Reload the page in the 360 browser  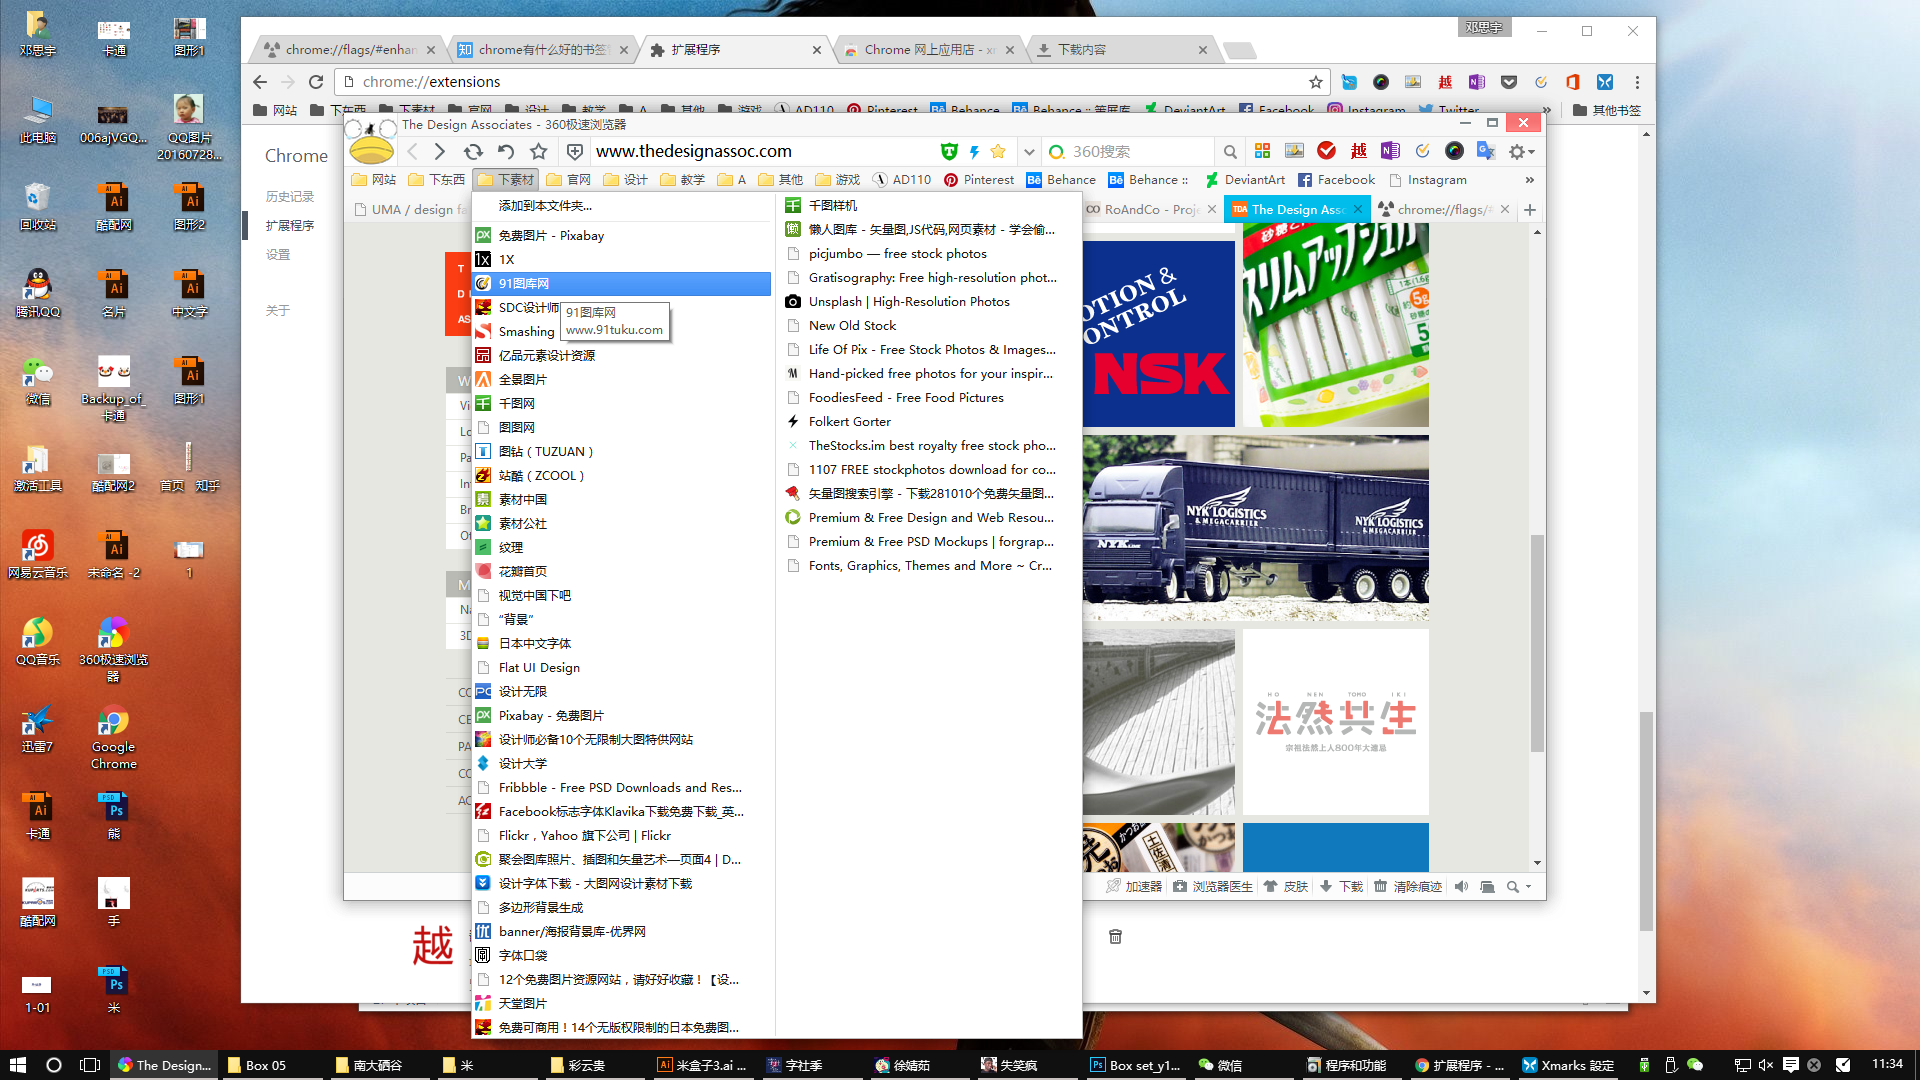pos(473,152)
